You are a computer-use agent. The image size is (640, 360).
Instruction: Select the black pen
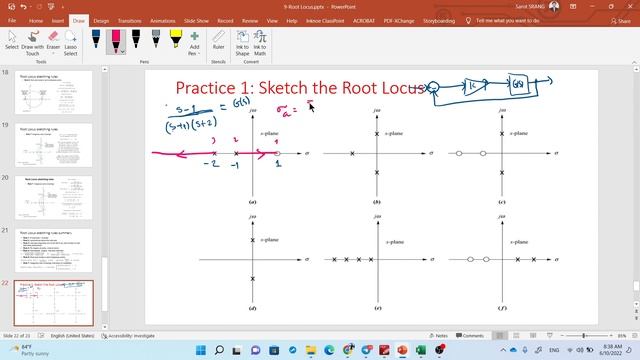coord(136,40)
